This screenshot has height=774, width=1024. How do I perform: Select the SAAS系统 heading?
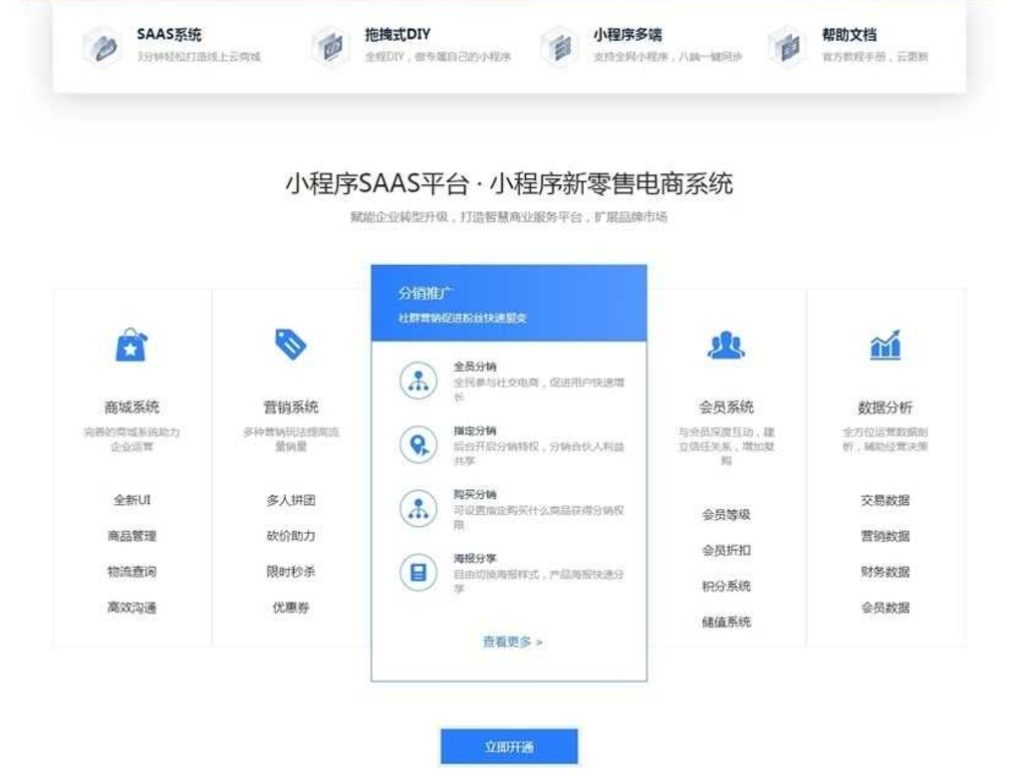tap(169, 35)
